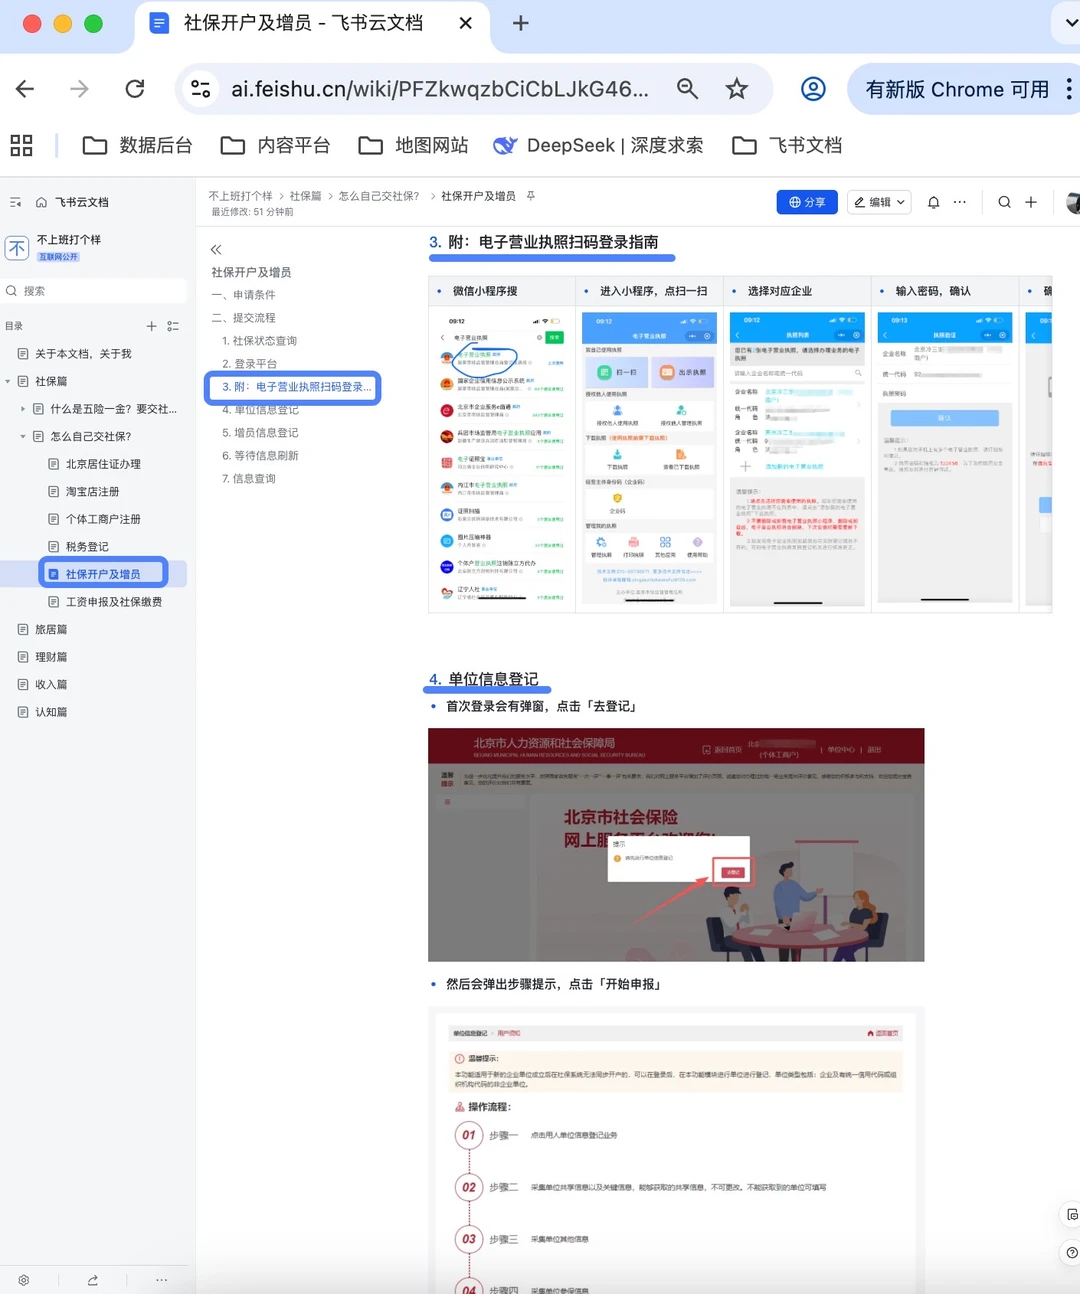
Task: Open the 不上班打个样 wiki title in sidebar
Action: pyautogui.click(x=69, y=240)
